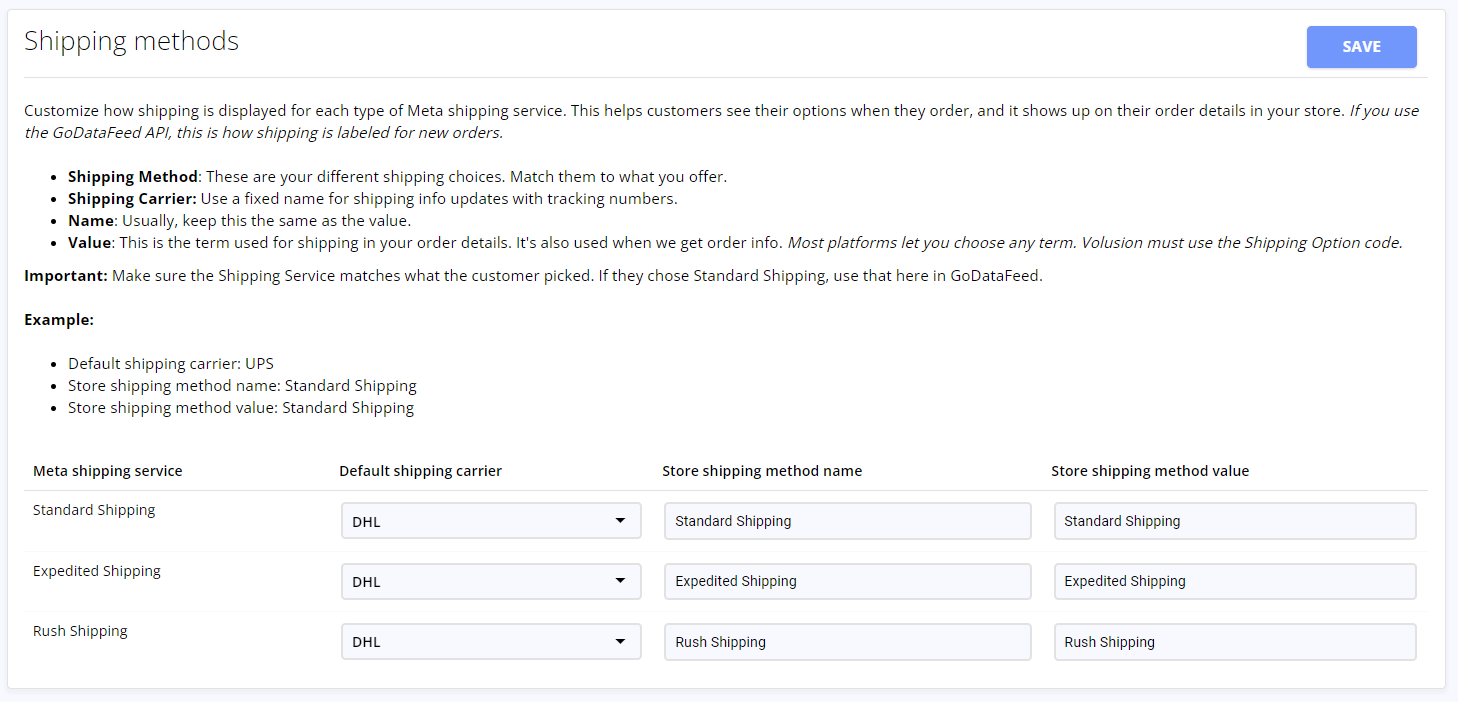1458x702 pixels.
Task: Click the Meta shipping service column header
Action: (x=108, y=471)
